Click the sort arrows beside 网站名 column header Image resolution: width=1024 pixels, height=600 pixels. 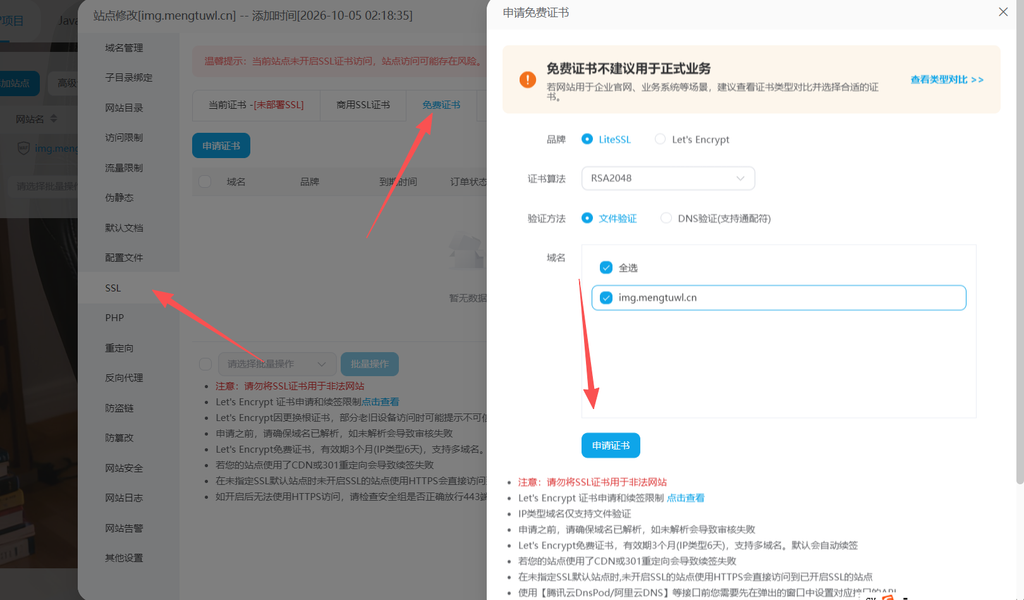(54, 119)
